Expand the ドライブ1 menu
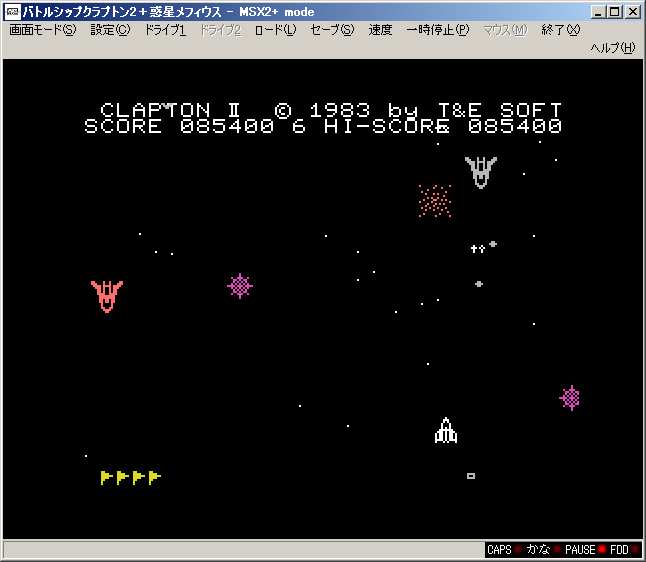Viewport: 646px width, 562px height. tap(165, 30)
